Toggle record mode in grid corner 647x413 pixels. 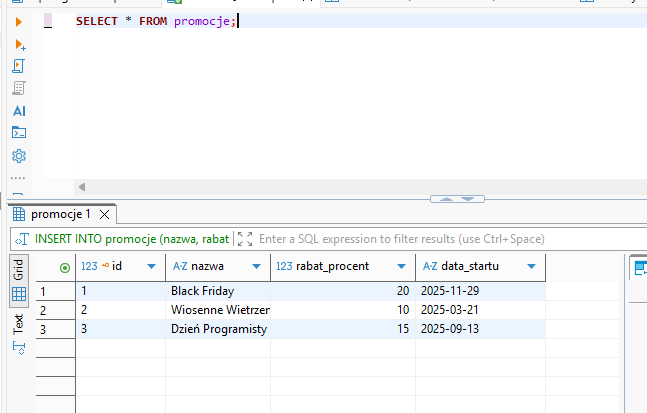click(x=65, y=267)
